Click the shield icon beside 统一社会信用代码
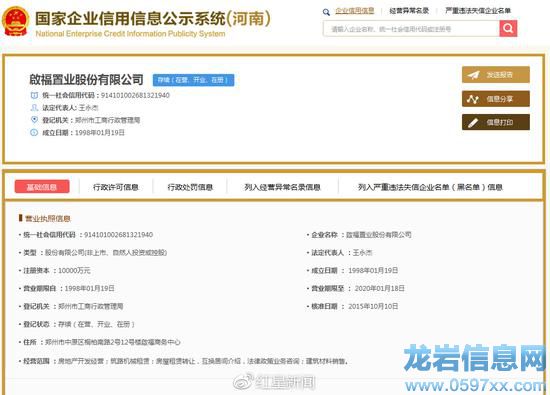This screenshot has width=550, height=395. (x=34, y=95)
